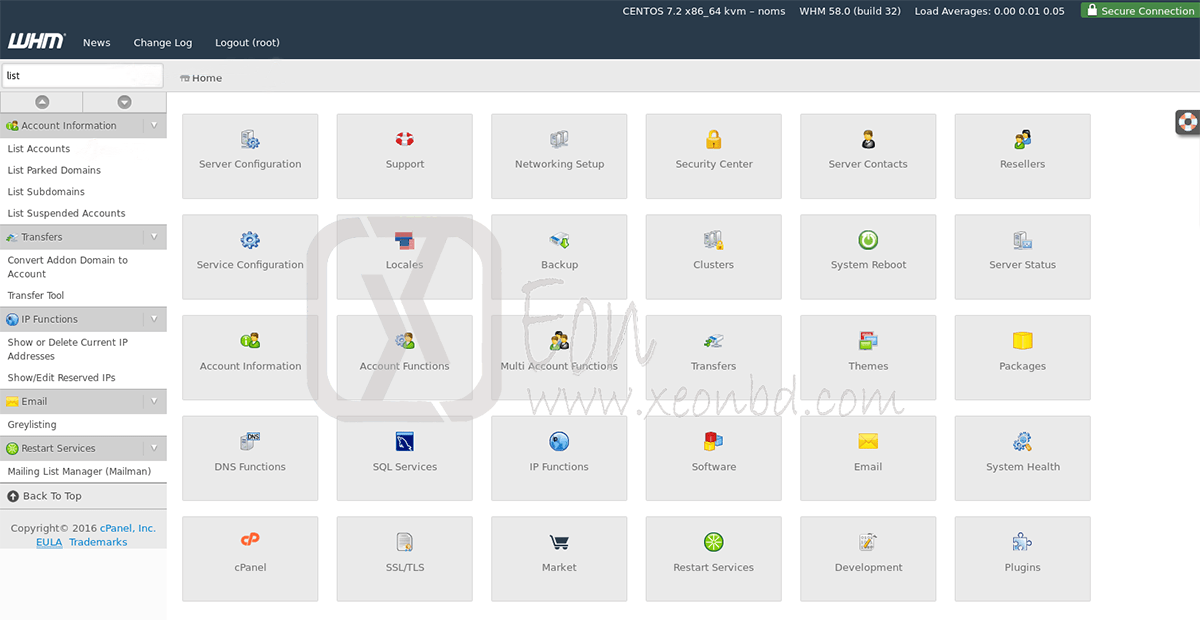Collapse the Account Information sidebar section
This screenshot has height=620, width=1200.
pos(152,125)
